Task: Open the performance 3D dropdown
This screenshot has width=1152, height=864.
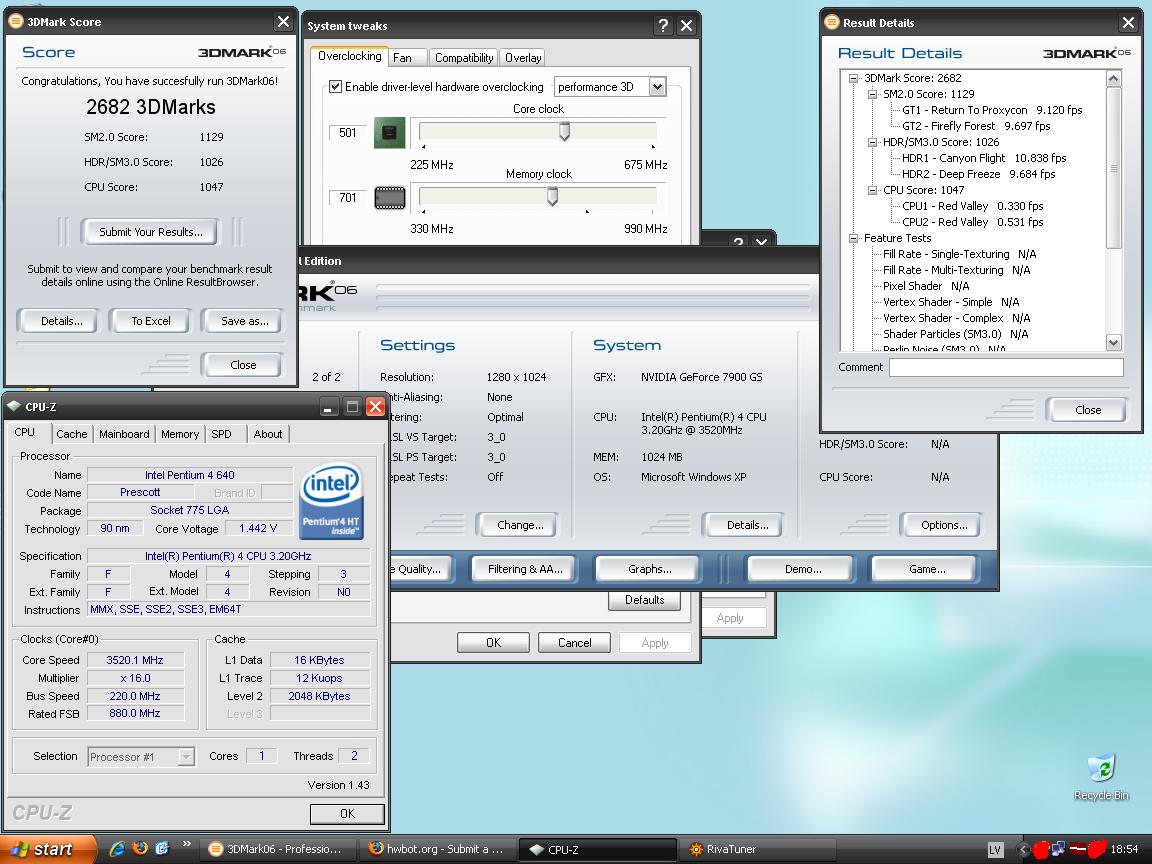Action: click(x=658, y=87)
